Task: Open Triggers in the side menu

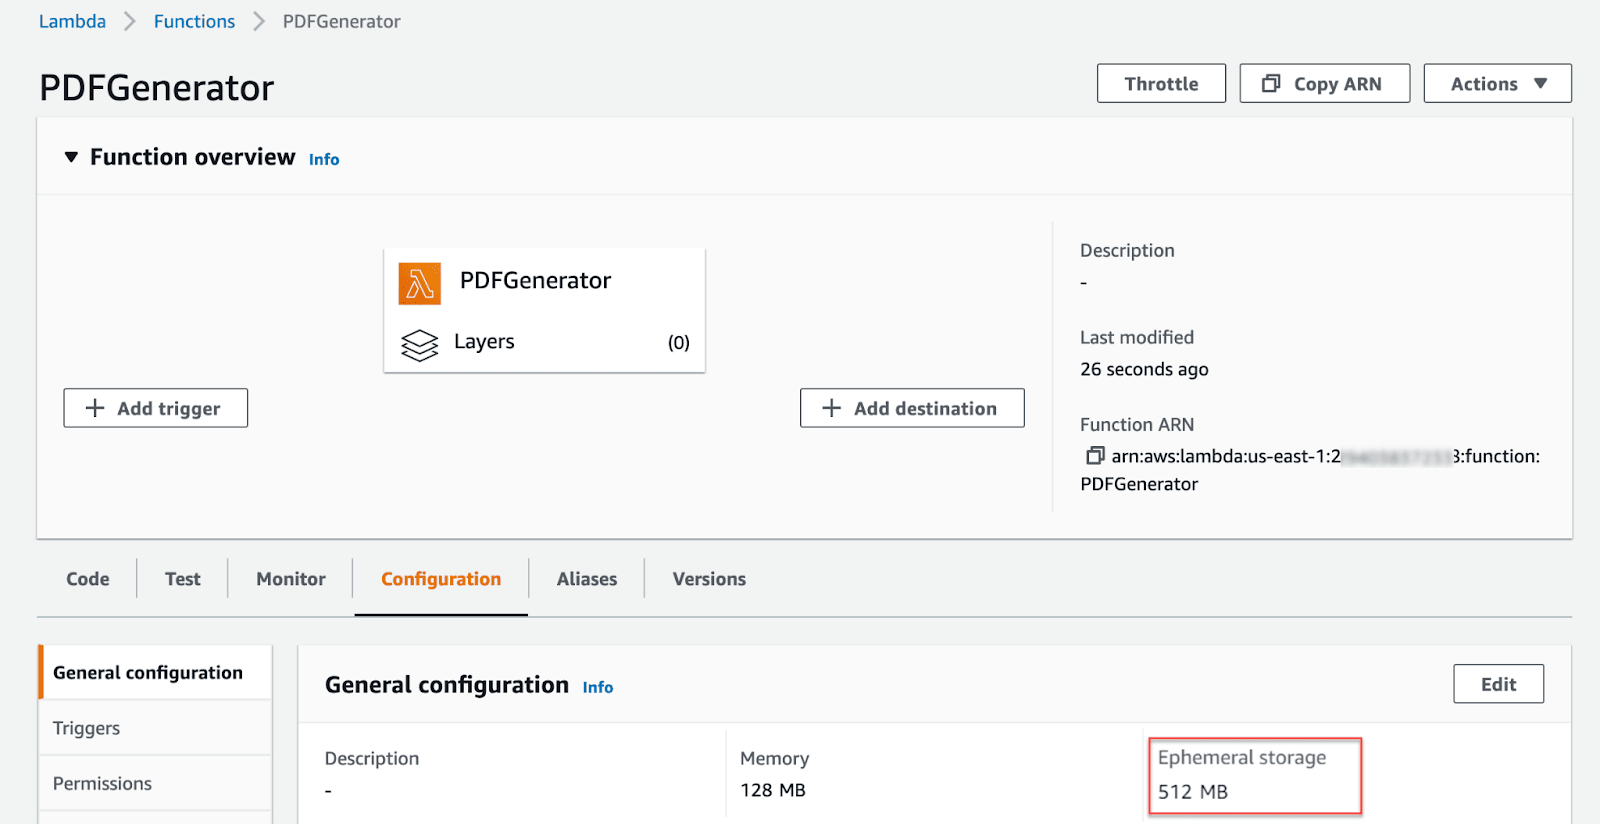Action: pyautogui.click(x=155, y=728)
